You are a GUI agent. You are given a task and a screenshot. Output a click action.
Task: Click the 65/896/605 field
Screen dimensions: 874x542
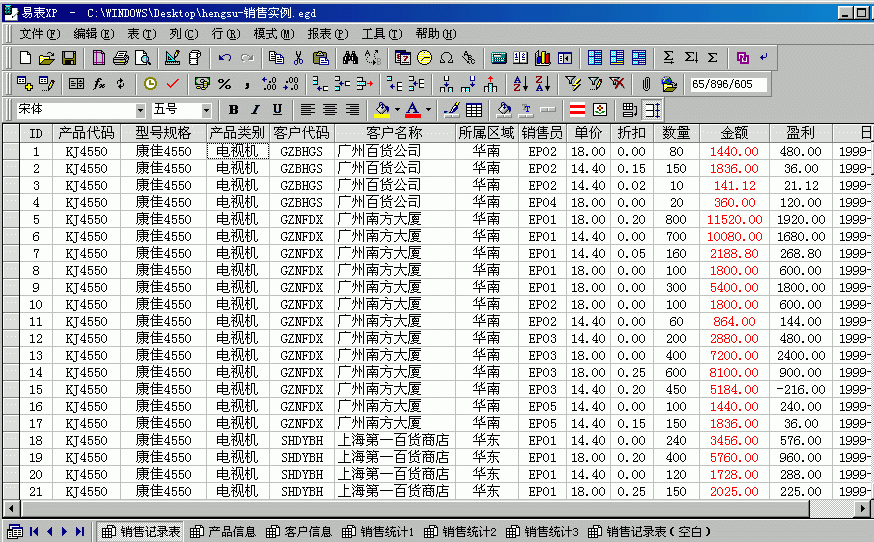pos(727,84)
